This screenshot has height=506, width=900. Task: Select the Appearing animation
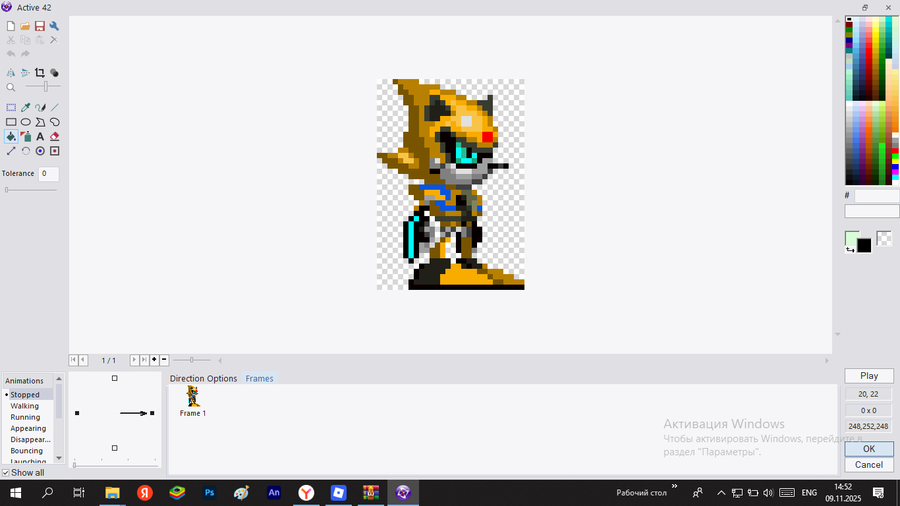(x=28, y=428)
